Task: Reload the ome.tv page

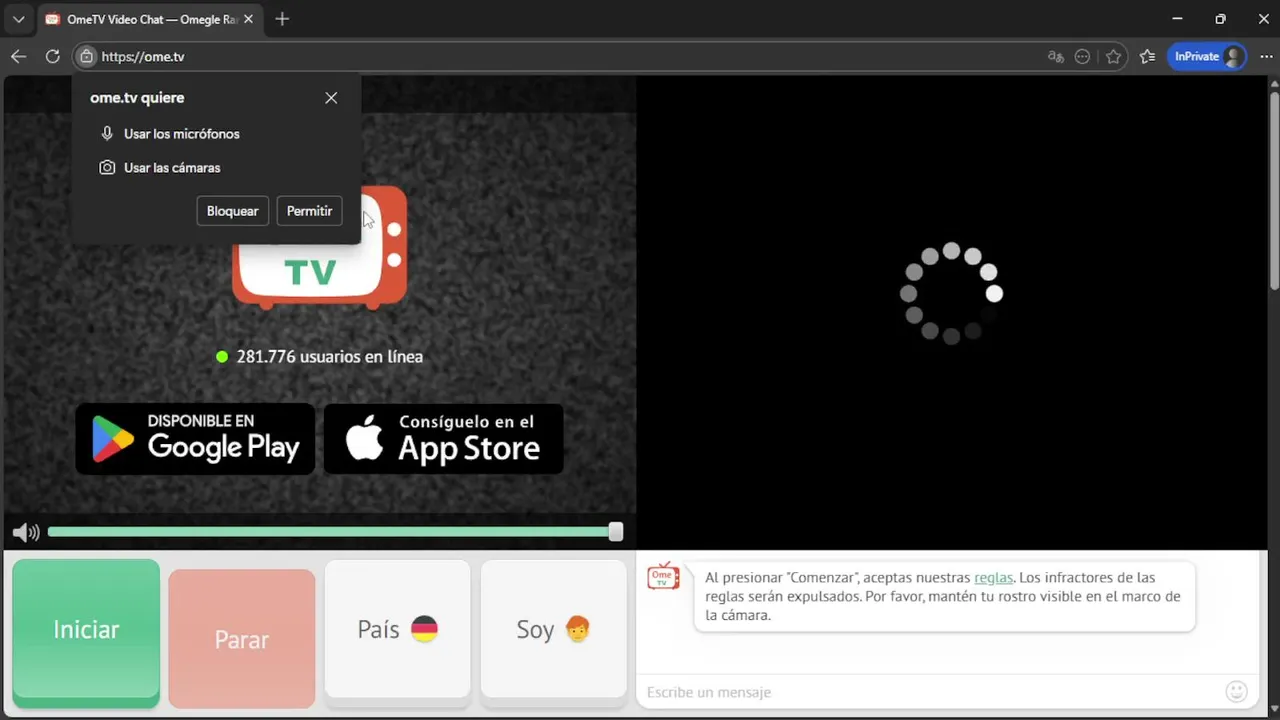Action: click(x=53, y=57)
